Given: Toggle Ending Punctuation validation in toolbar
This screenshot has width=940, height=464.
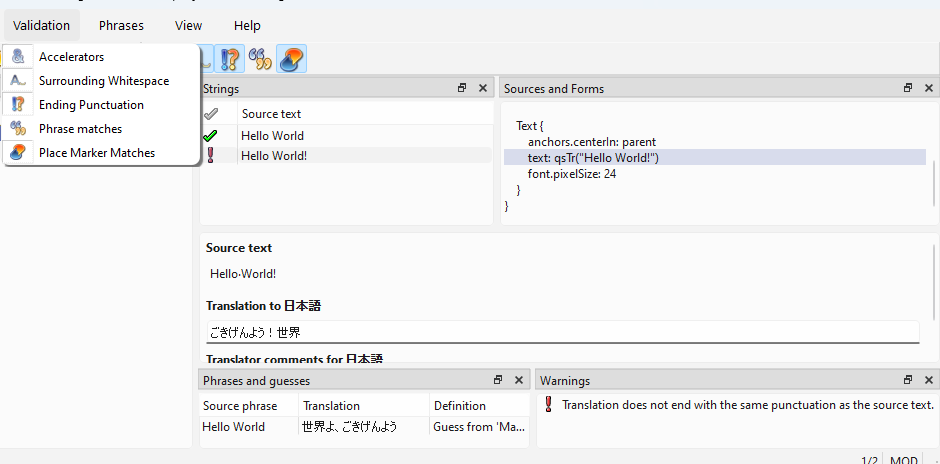Looking at the screenshot, I should pyautogui.click(x=230, y=59).
